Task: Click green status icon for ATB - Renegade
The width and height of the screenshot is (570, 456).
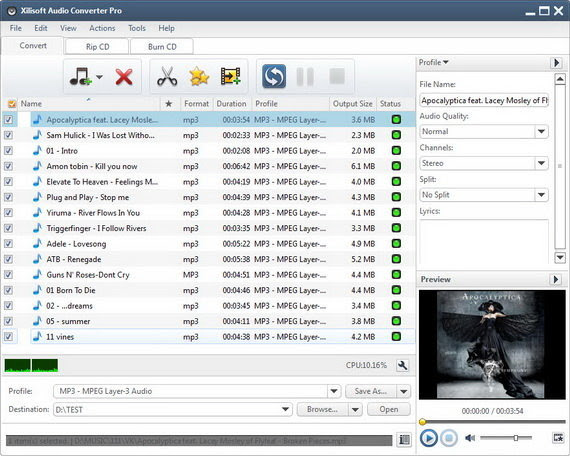Action: [x=396, y=259]
